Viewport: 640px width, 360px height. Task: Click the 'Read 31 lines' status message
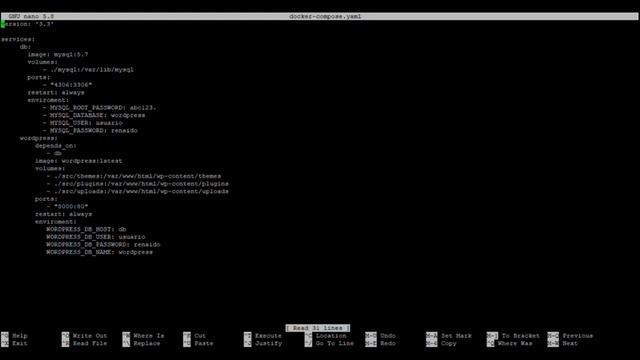[x=318, y=328]
